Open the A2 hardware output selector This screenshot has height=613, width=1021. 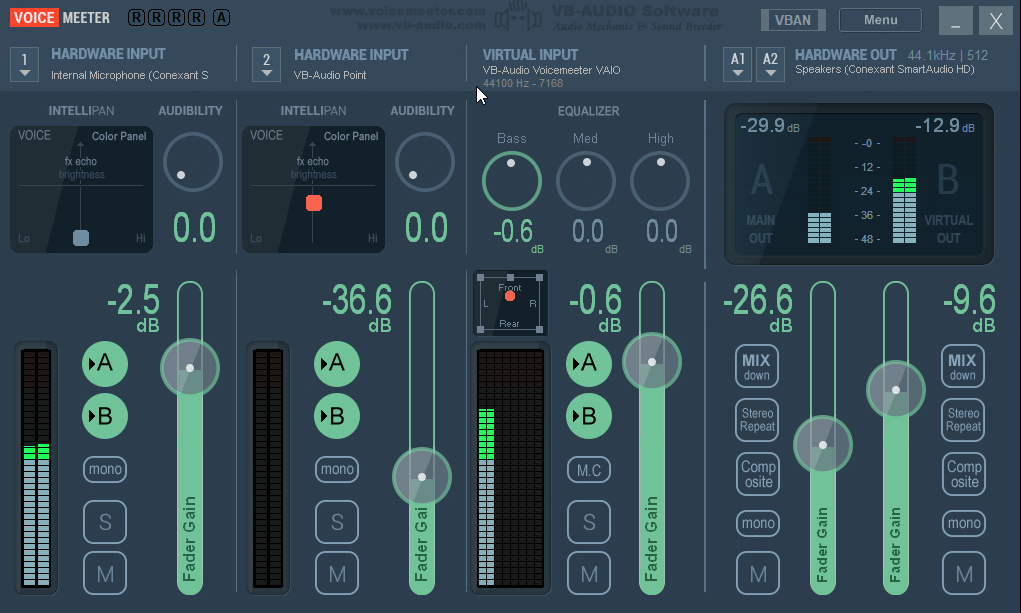770,64
